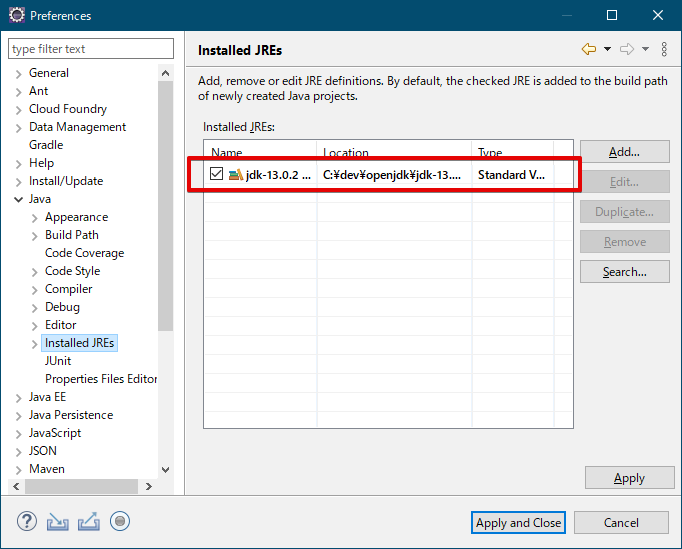
Task: Select Java Persistence tree item
Action: pyautogui.click(x=71, y=415)
